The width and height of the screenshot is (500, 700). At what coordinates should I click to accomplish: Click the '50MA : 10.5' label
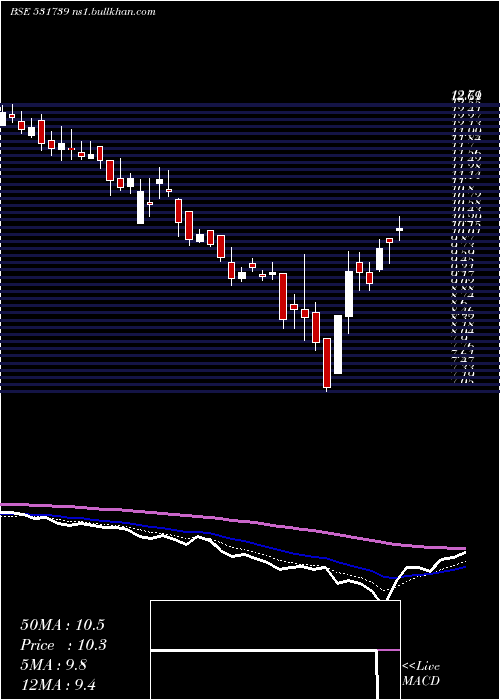[x=62, y=625]
